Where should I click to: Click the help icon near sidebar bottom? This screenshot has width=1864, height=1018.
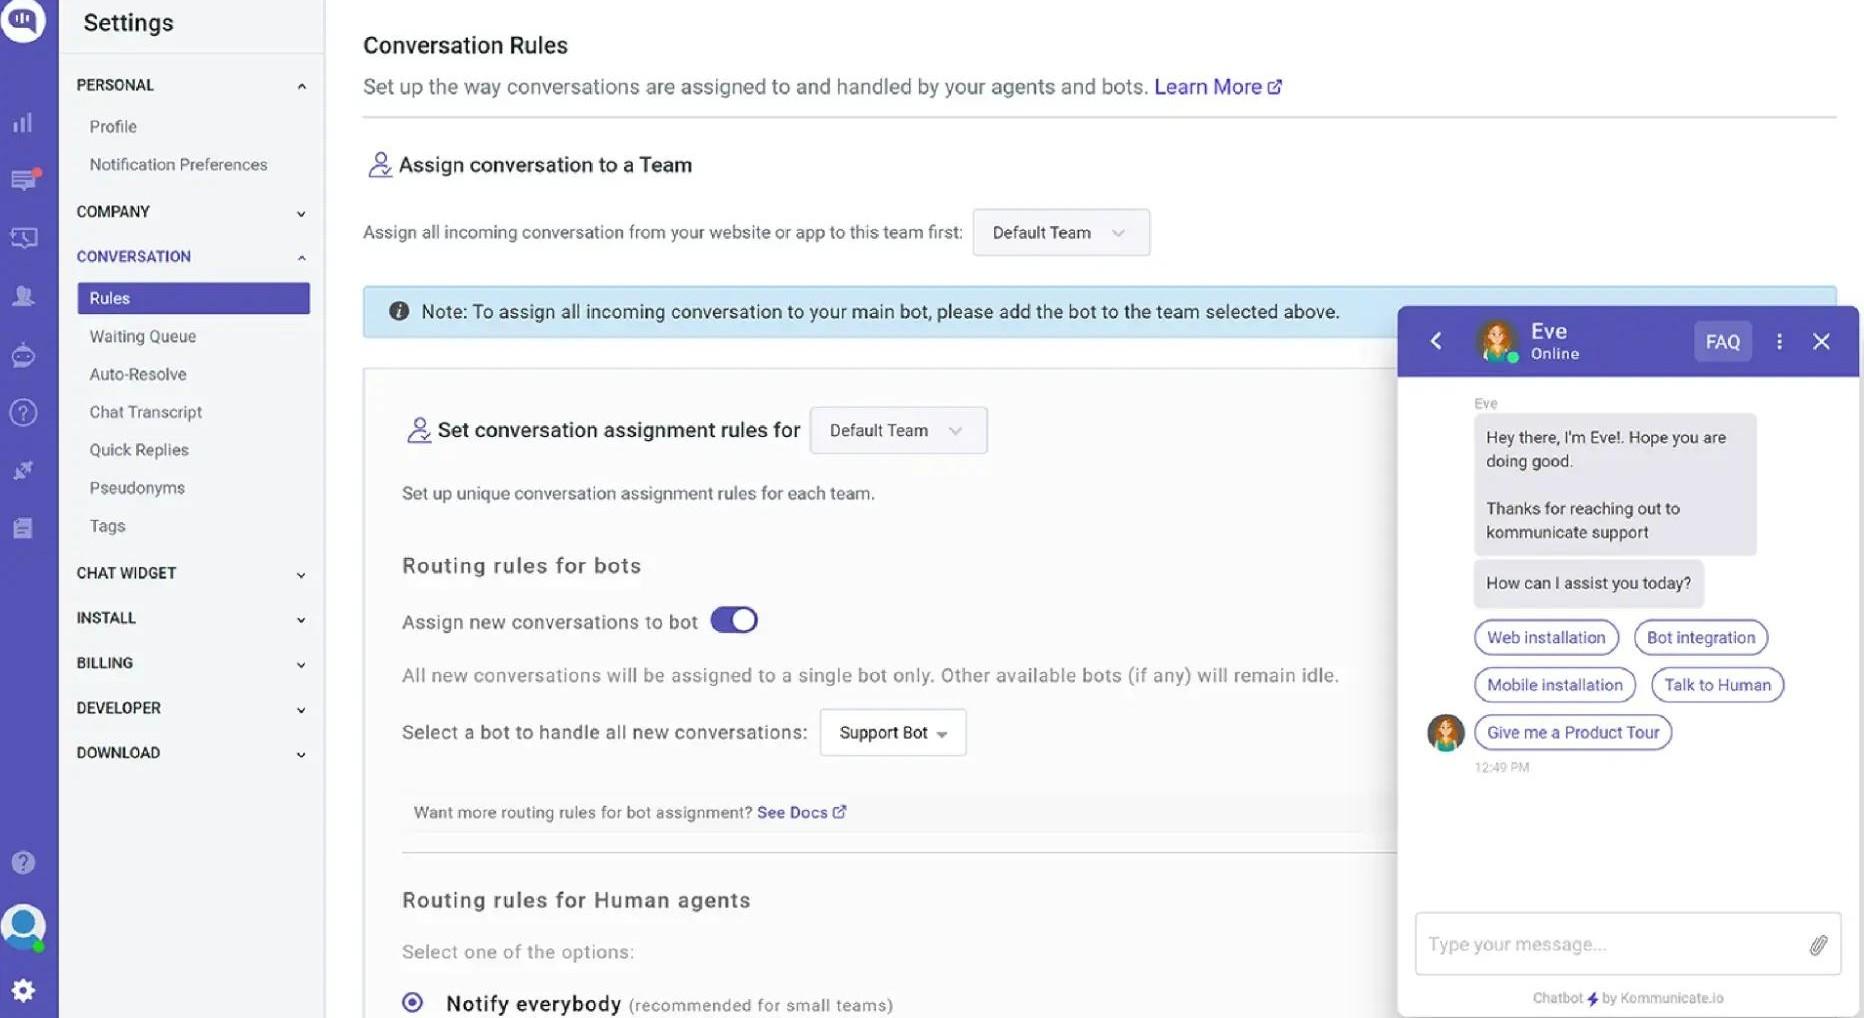click(x=23, y=863)
